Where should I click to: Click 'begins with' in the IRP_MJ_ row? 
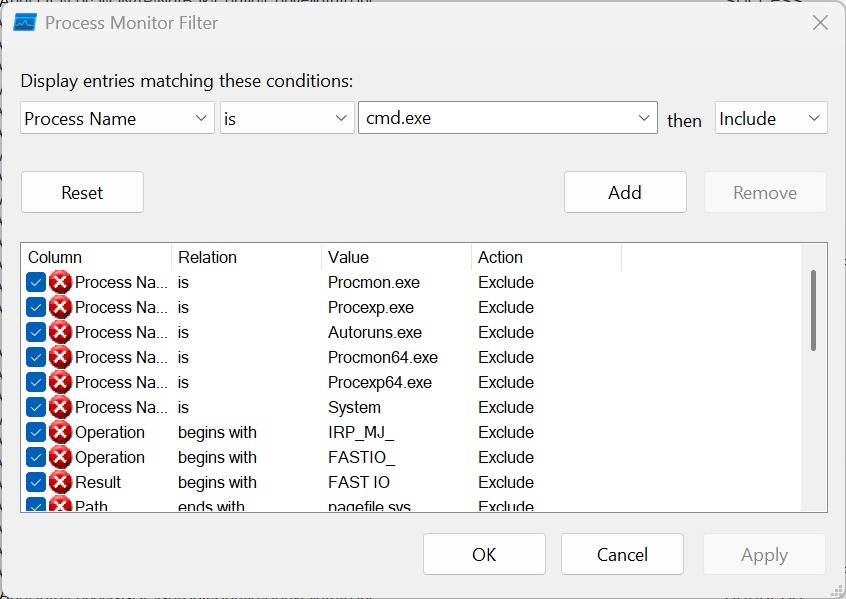(x=217, y=432)
